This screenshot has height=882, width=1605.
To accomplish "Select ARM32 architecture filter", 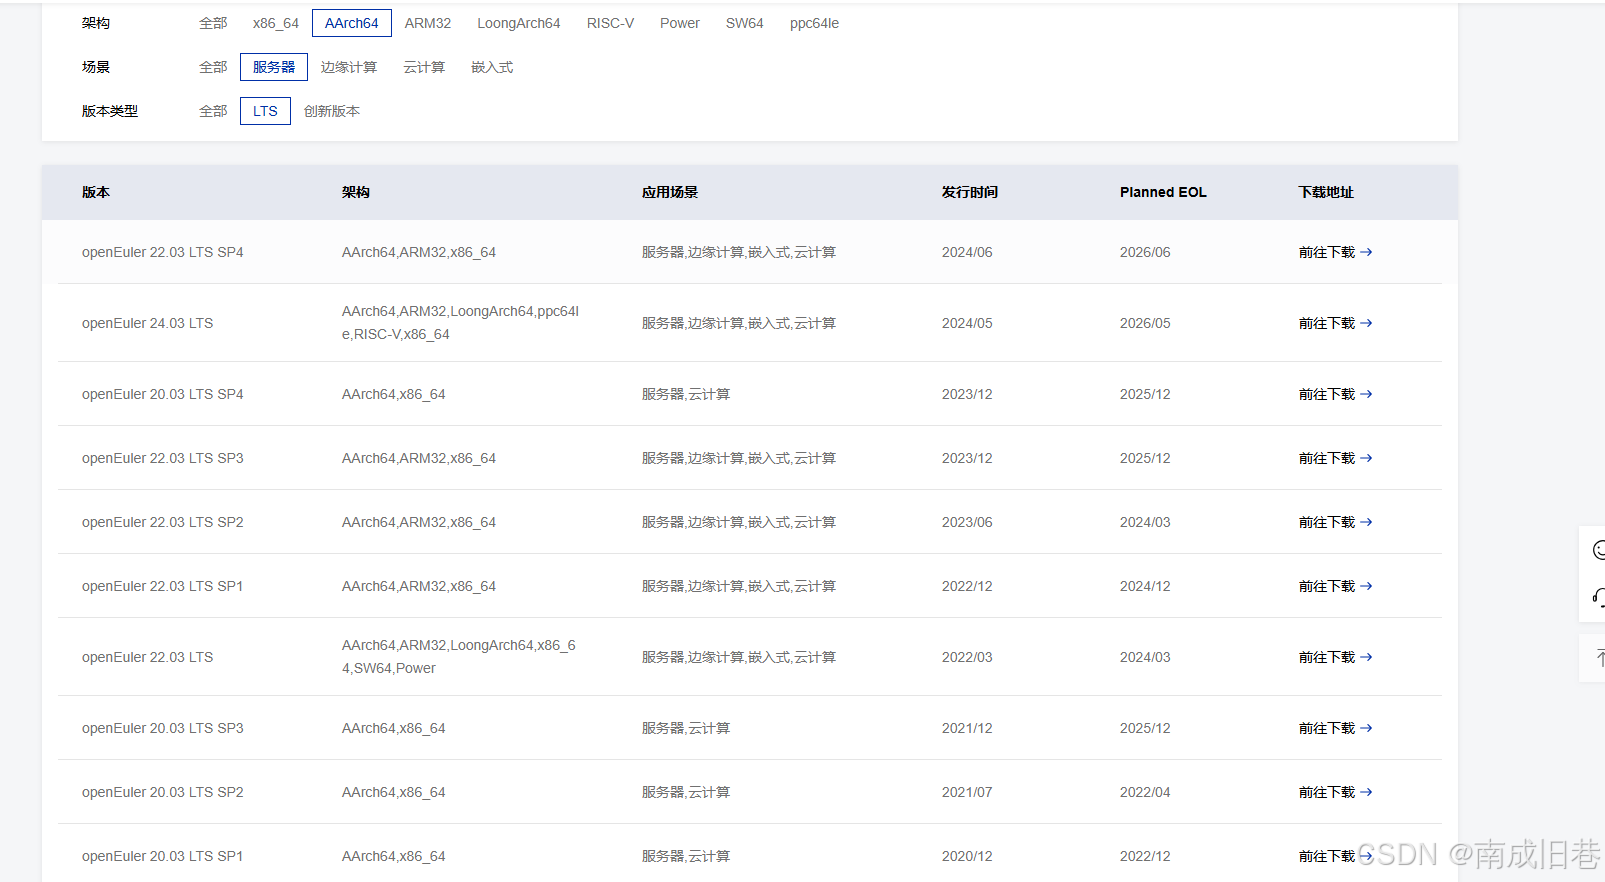I will [x=428, y=23].
